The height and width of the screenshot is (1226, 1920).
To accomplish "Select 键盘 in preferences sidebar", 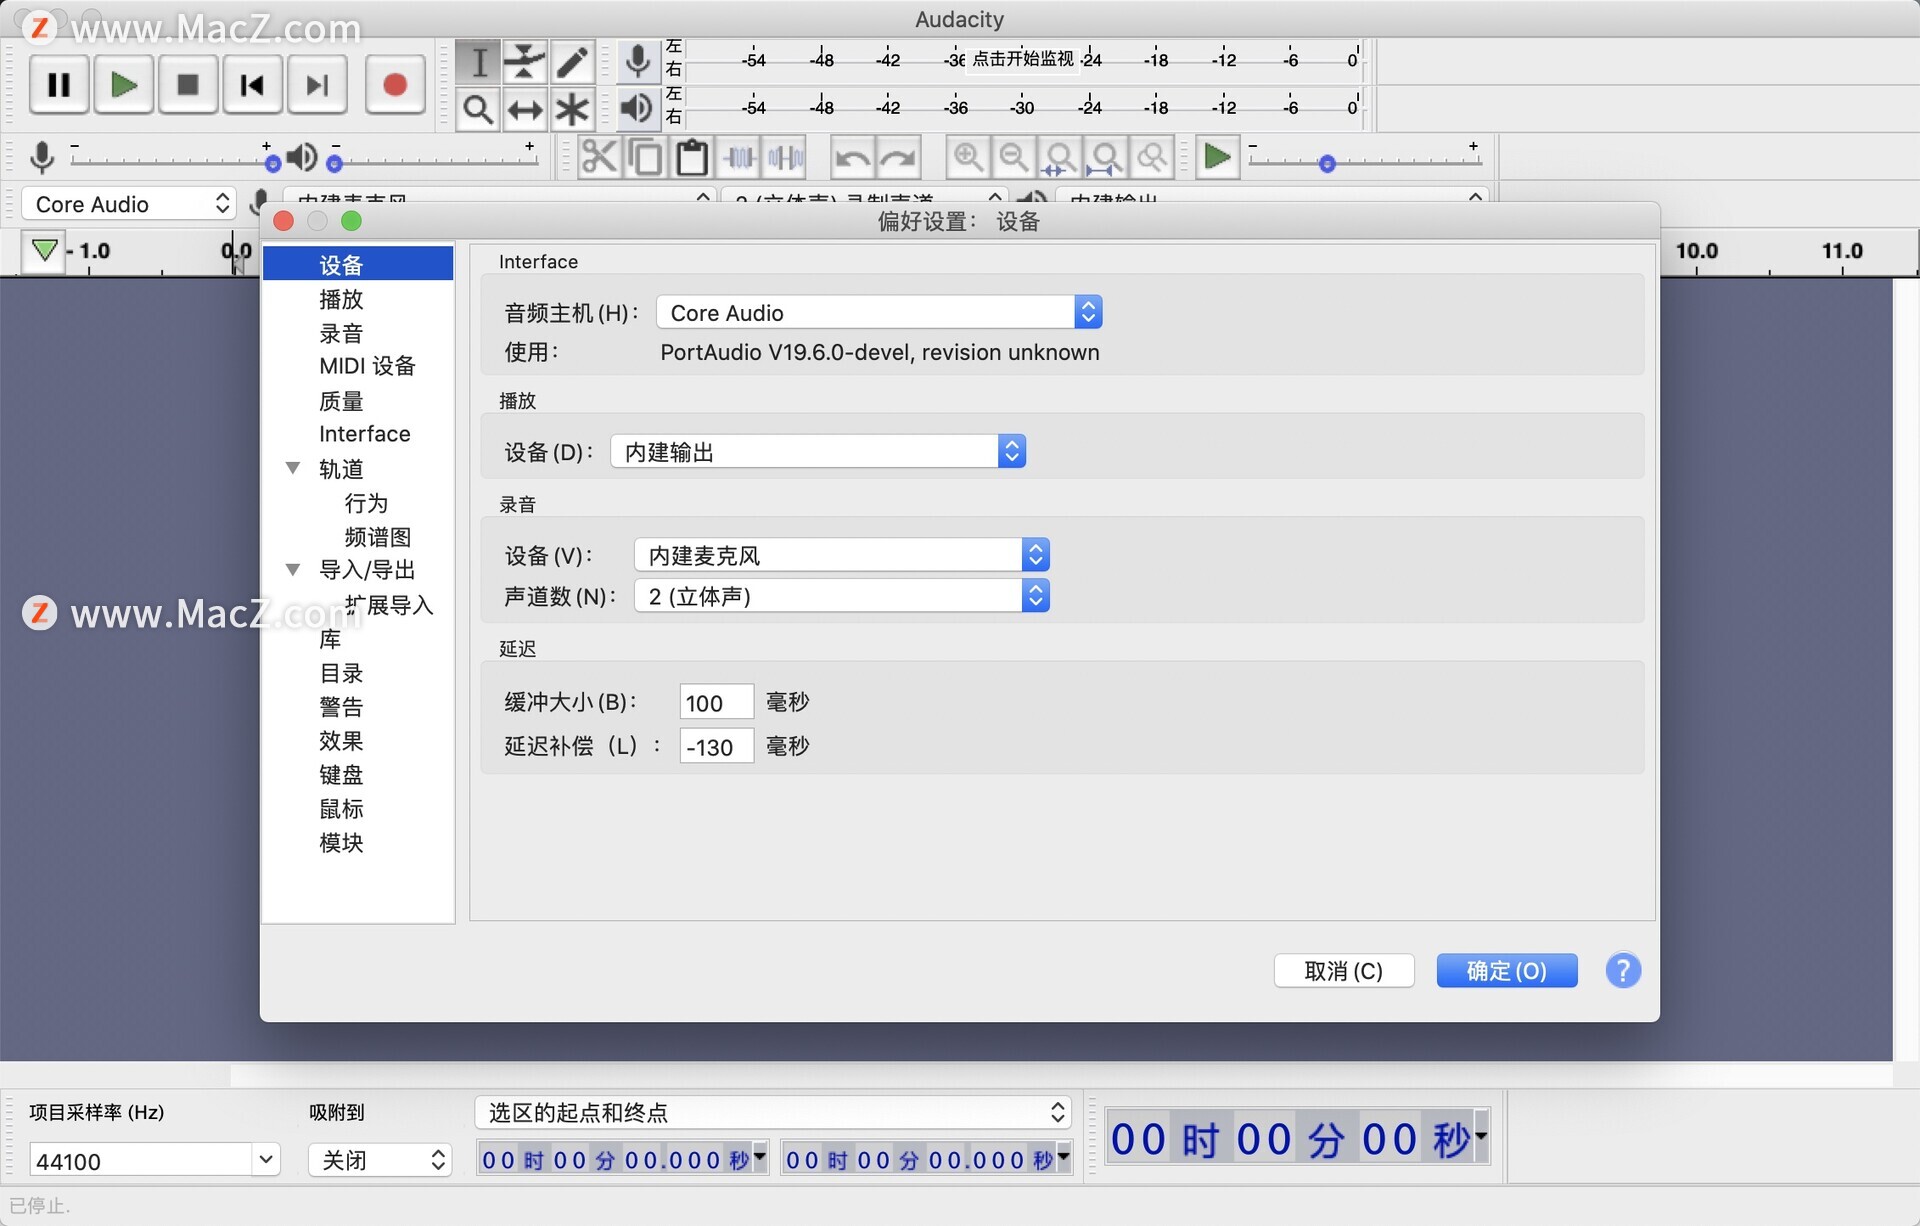I will [x=341, y=775].
